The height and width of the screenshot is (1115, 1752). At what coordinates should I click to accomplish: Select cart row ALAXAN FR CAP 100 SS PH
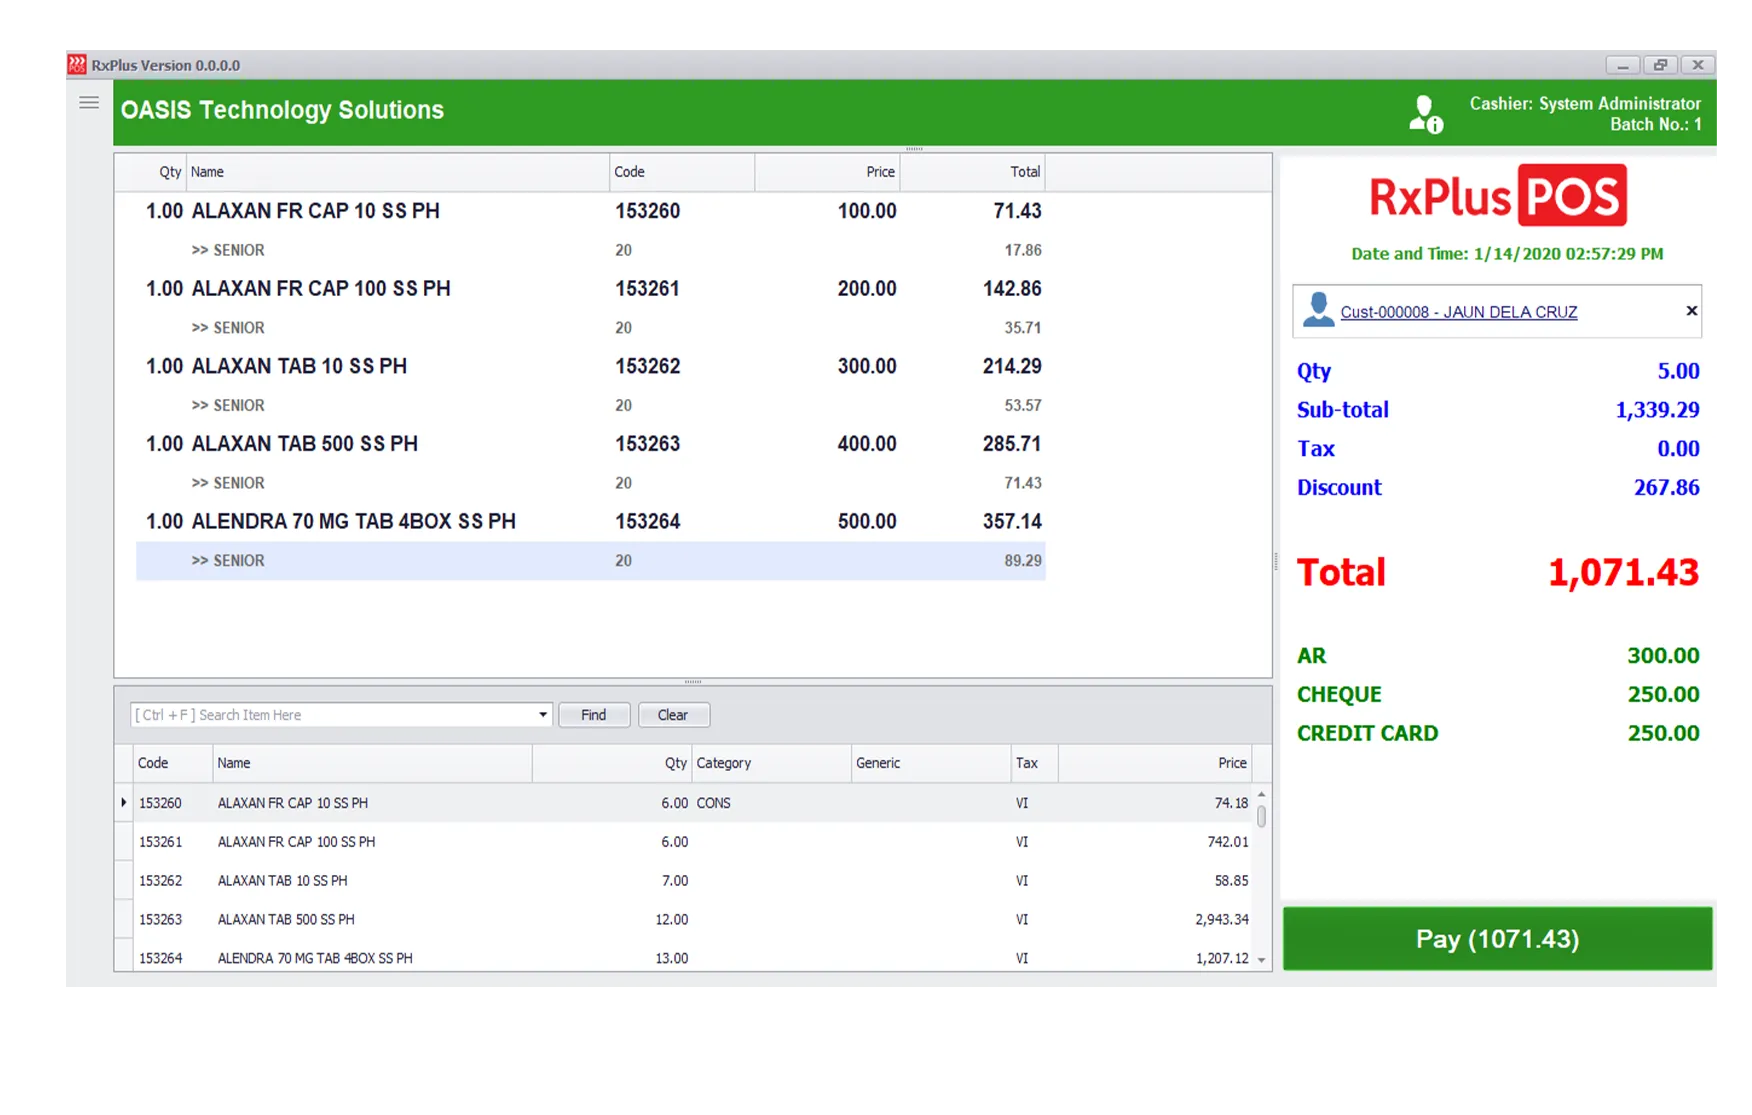[x=591, y=289]
